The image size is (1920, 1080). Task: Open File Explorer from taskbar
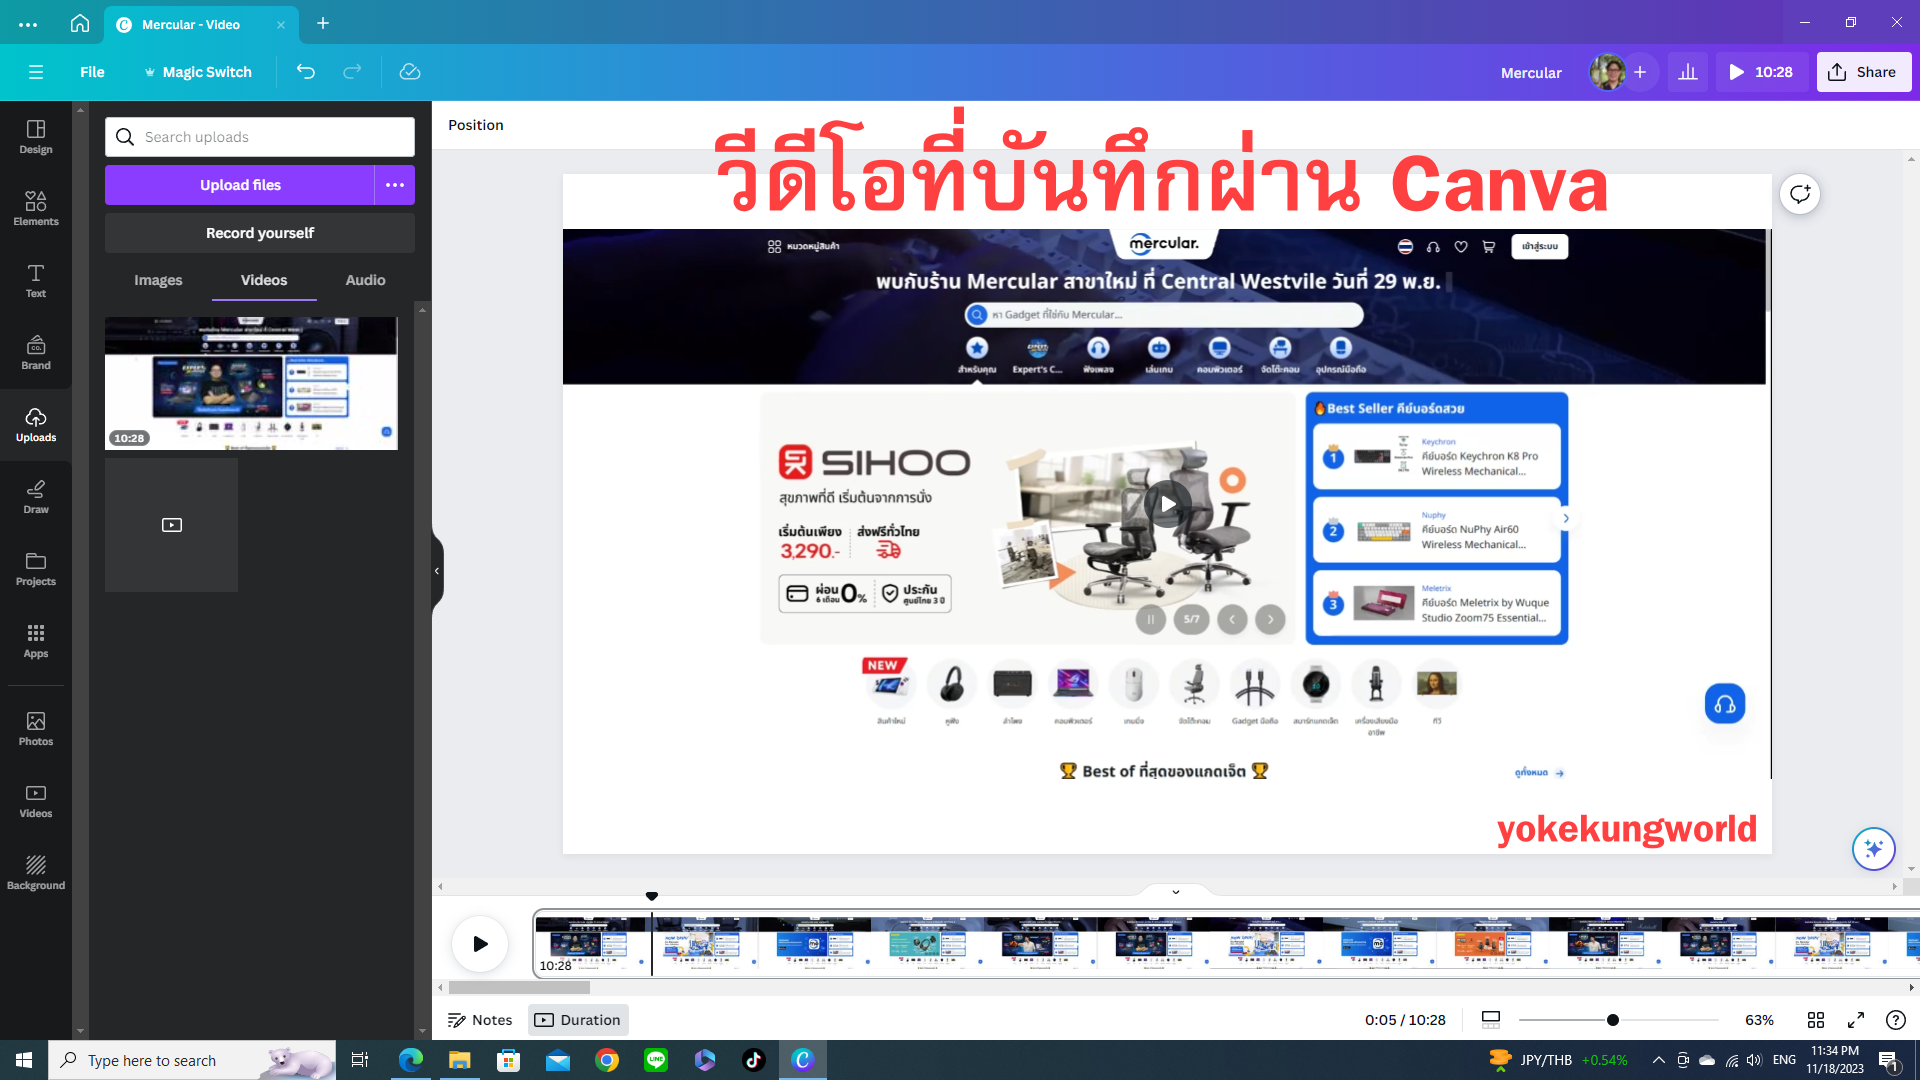[x=460, y=1060]
